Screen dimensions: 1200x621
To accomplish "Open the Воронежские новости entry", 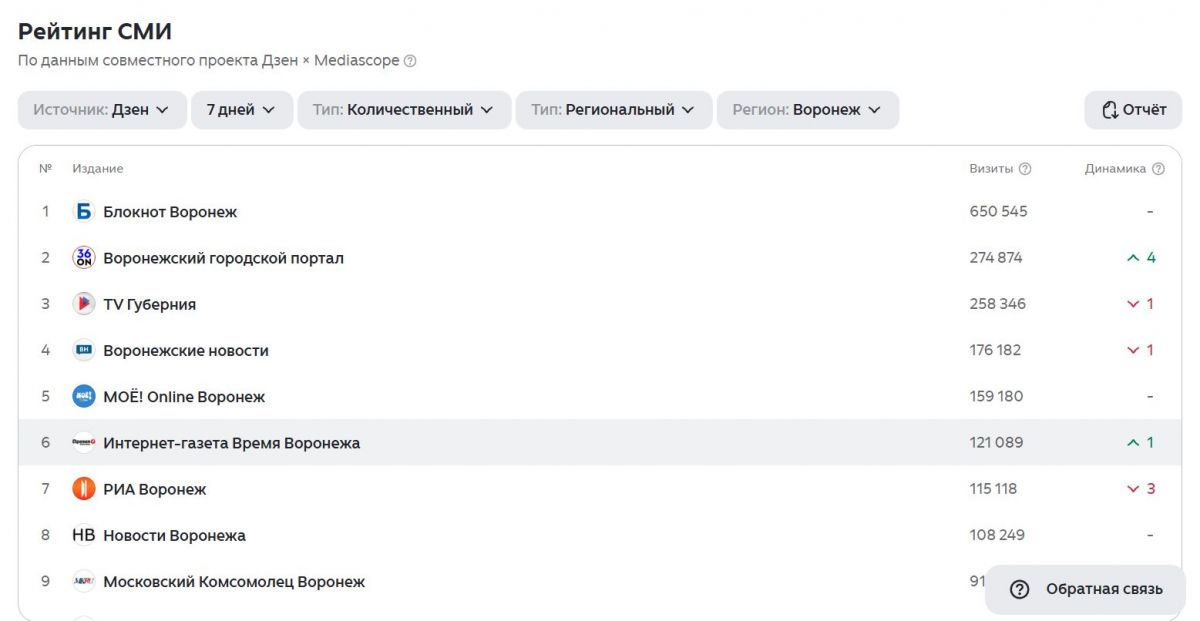I will [600, 350].
